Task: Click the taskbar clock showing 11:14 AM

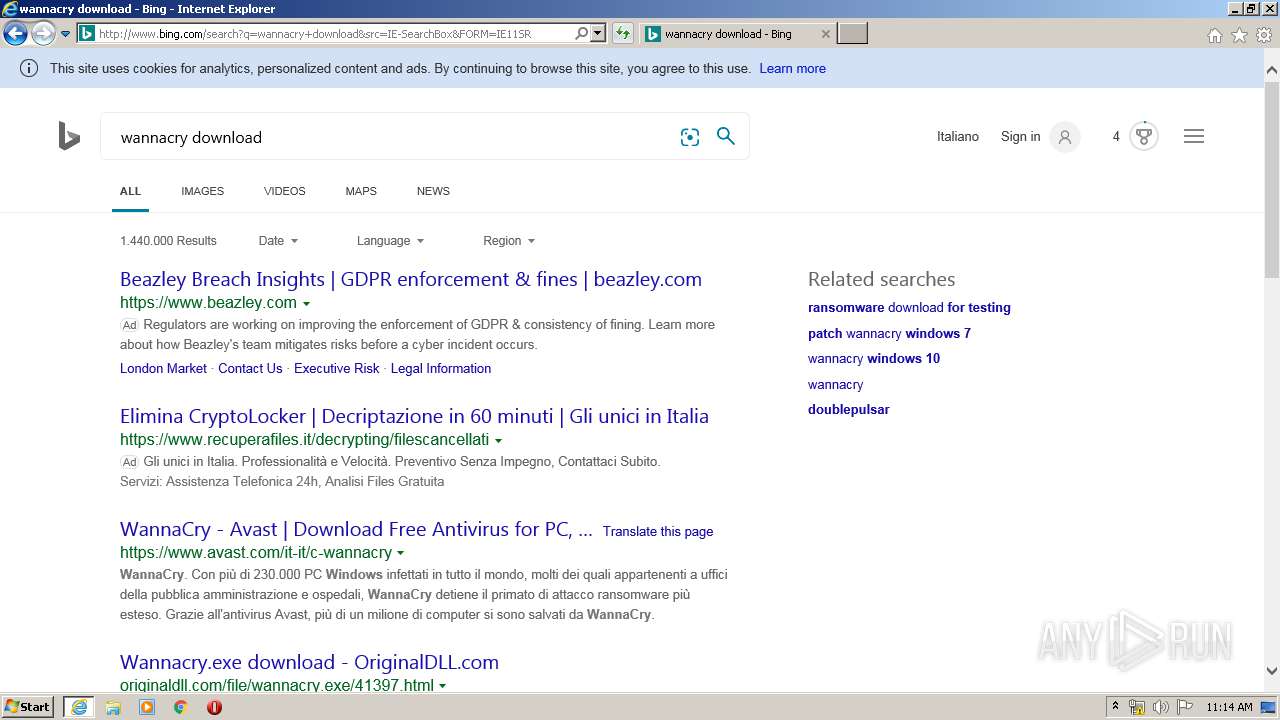Action: coord(1229,707)
